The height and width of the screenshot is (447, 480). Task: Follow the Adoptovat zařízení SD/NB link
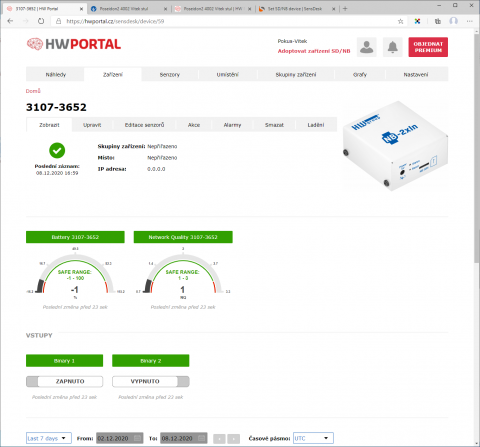coord(314,51)
